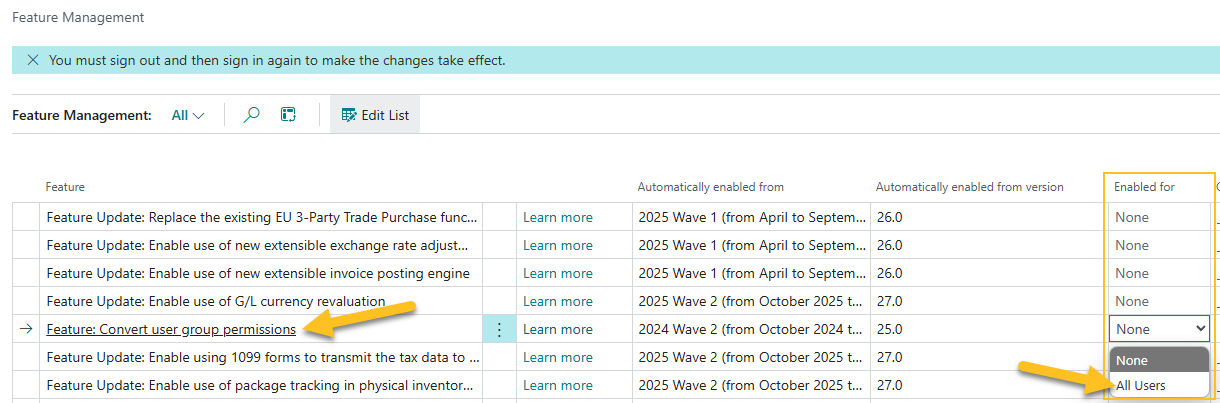The image size is (1220, 403).
Task: Open Learn more for EU 3-Party Trade feature
Action: click(x=557, y=217)
